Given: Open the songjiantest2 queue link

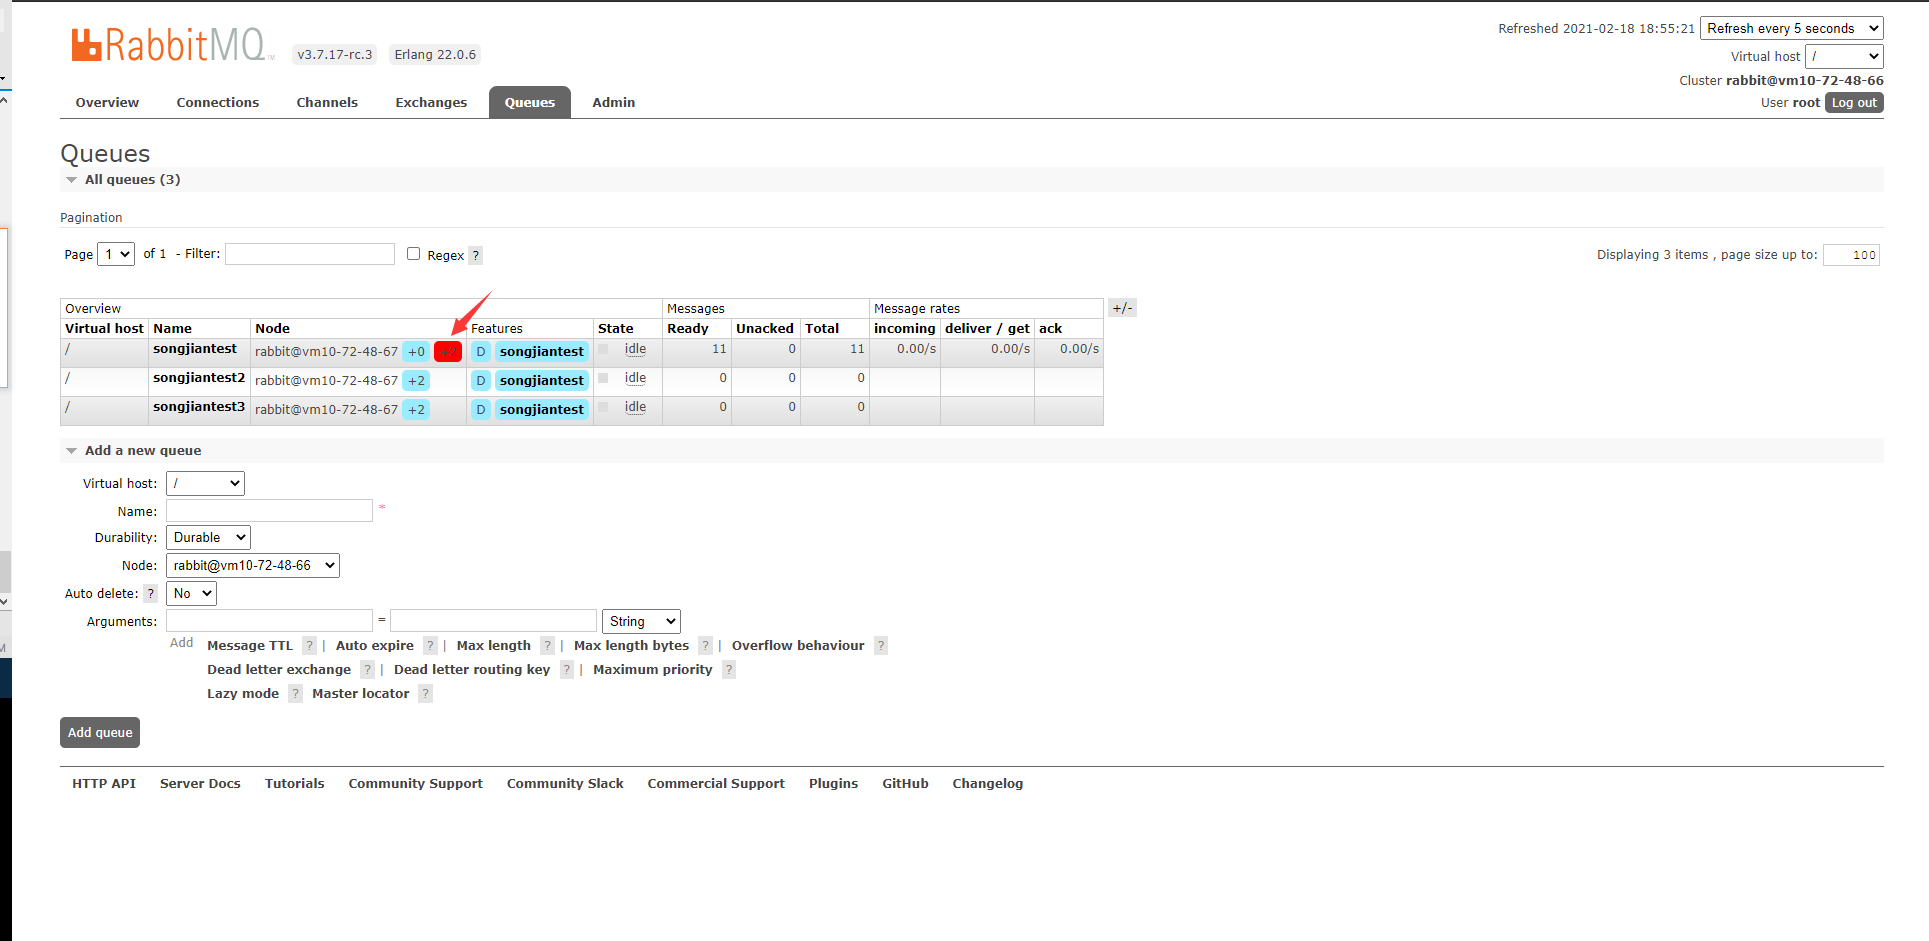Looking at the screenshot, I should pos(199,378).
